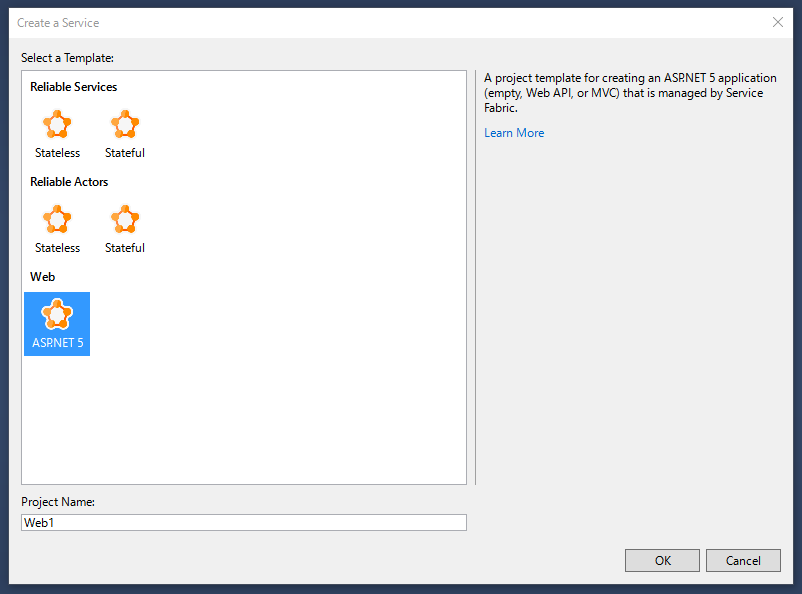Confirm with the OK button

pyautogui.click(x=662, y=561)
